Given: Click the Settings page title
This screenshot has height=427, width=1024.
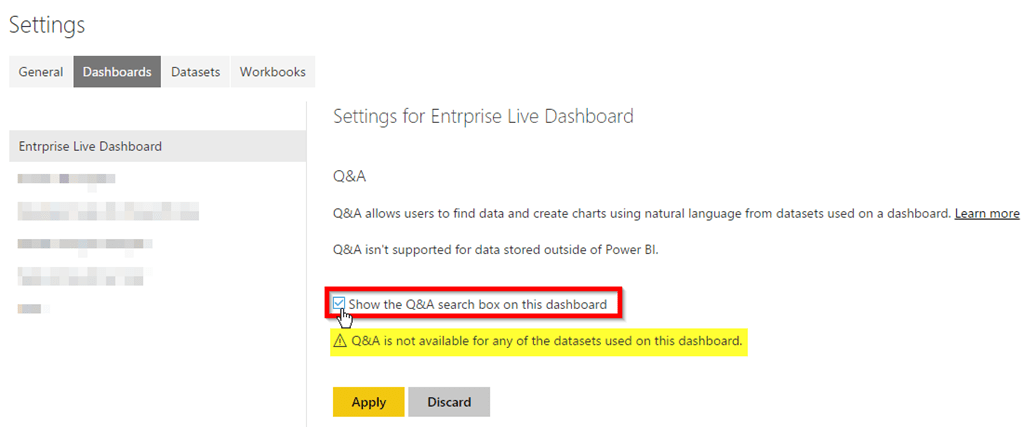Looking at the screenshot, I should click(47, 25).
